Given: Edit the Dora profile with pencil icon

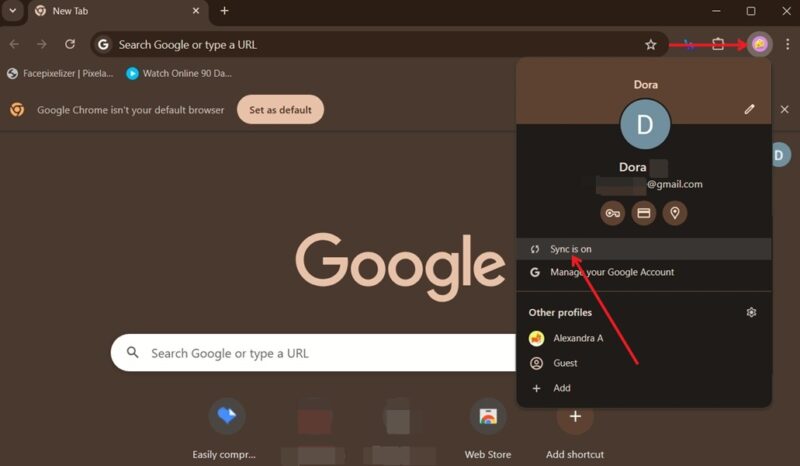Looking at the screenshot, I should pos(749,109).
